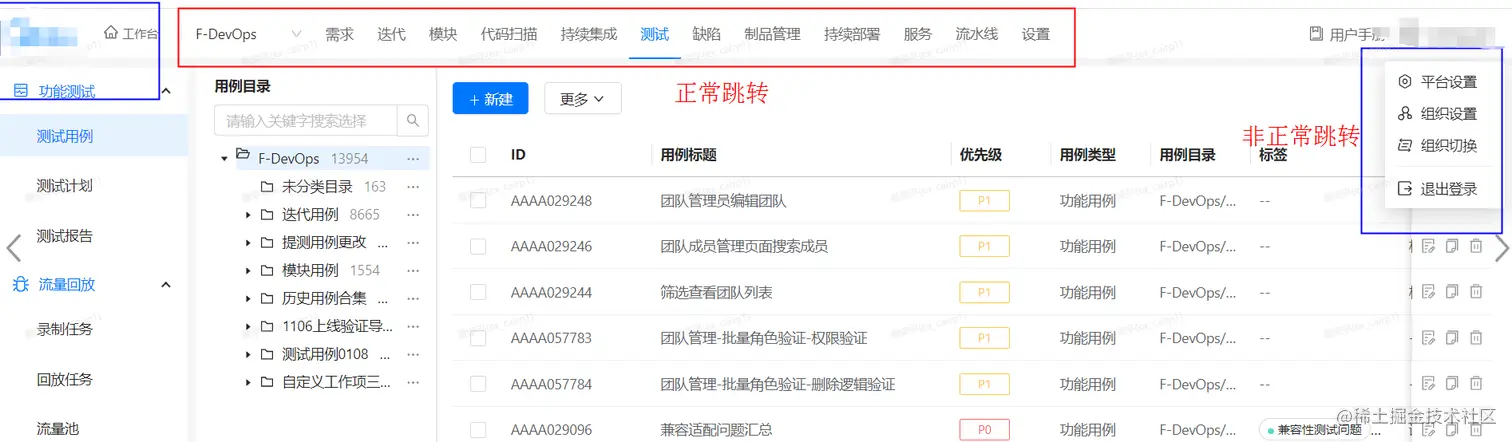This screenshot has width=1512, height=442.
Task: Click the 工作台 home icon
Action: coord(111,33)
